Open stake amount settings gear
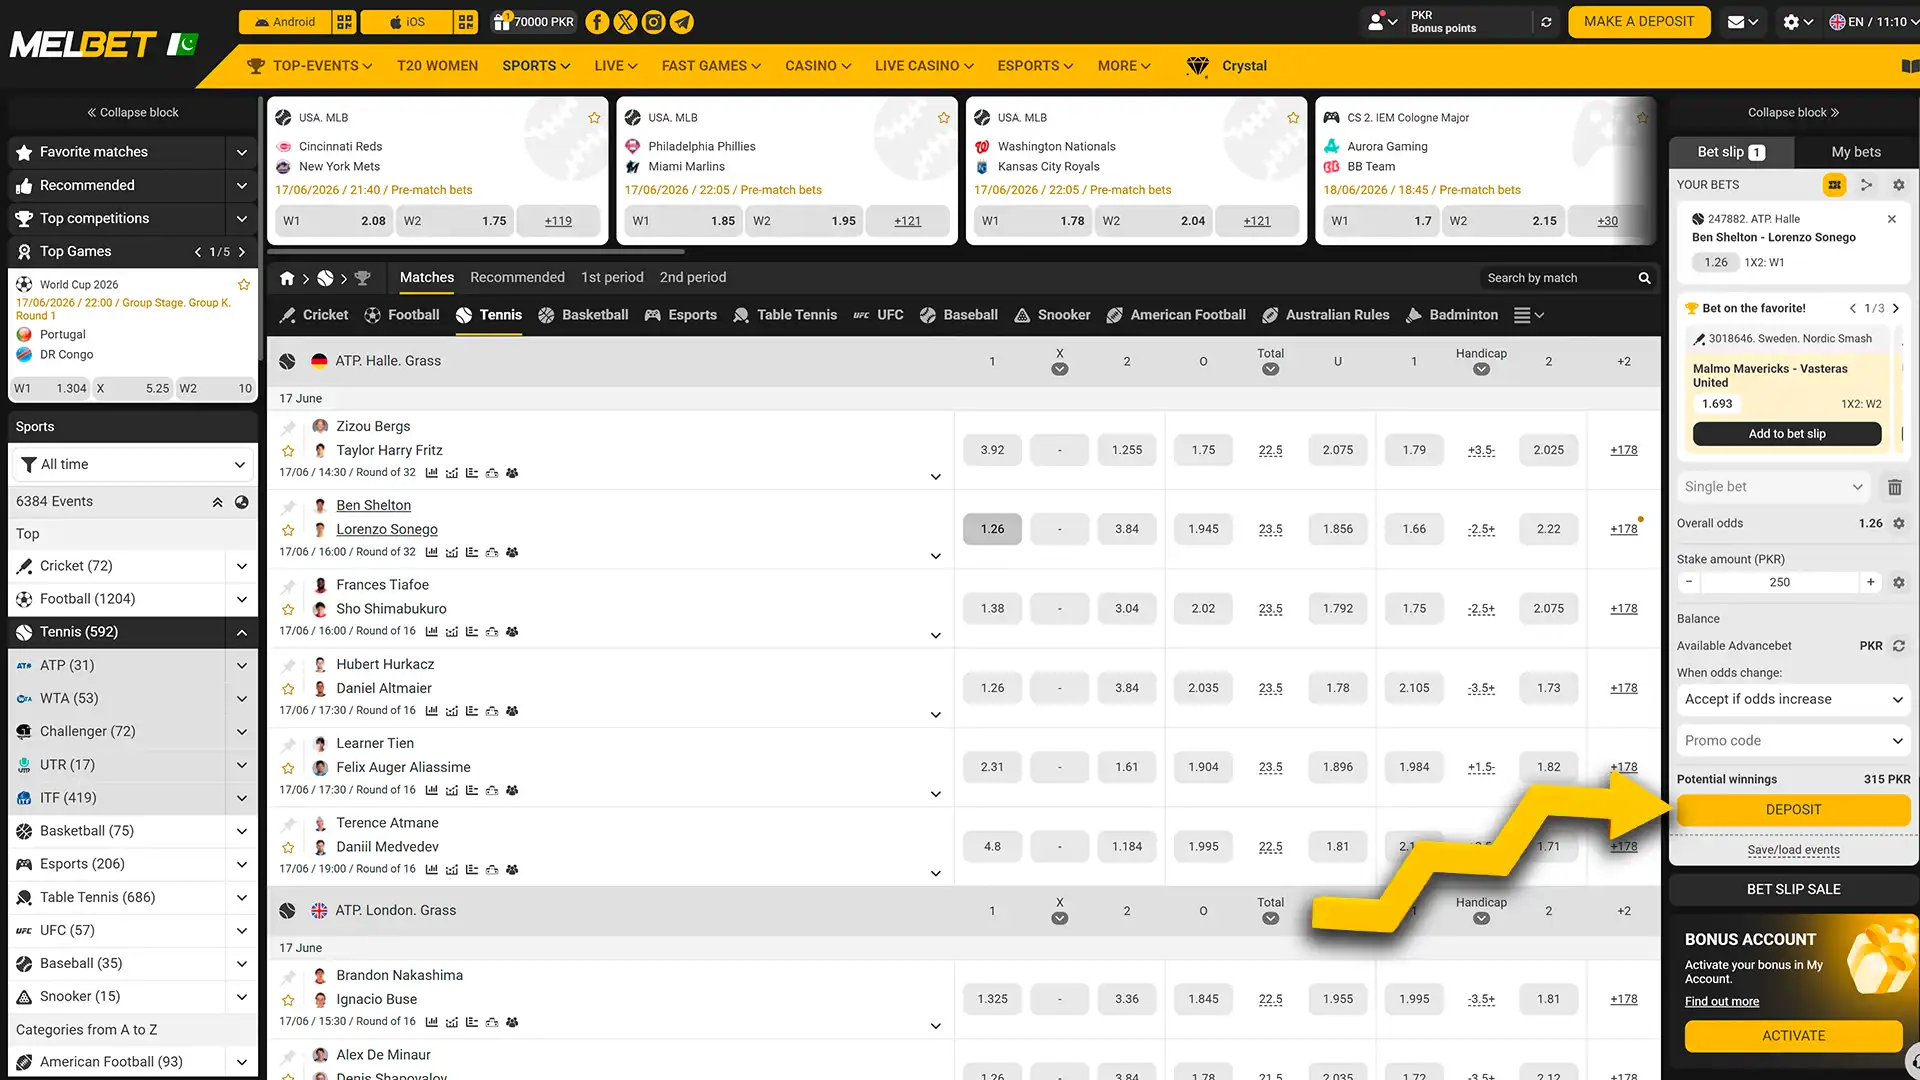This screenshot has width=1920, height=1080. (x=1899, y=582)
